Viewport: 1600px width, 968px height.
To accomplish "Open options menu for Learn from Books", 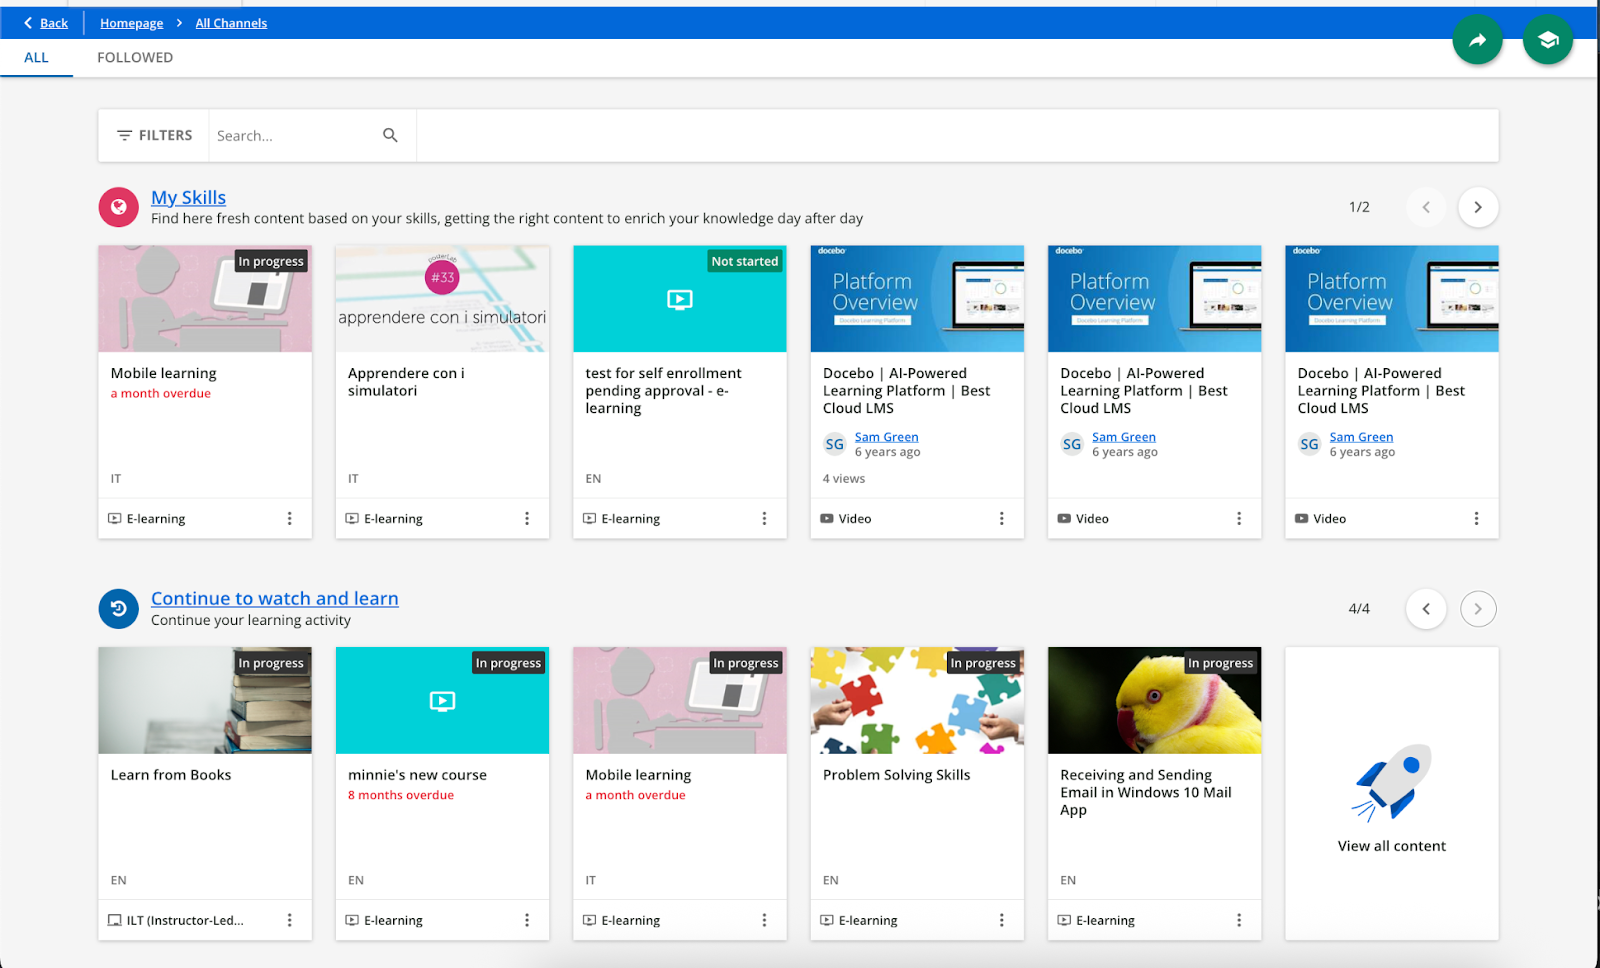I will point(290,920).
